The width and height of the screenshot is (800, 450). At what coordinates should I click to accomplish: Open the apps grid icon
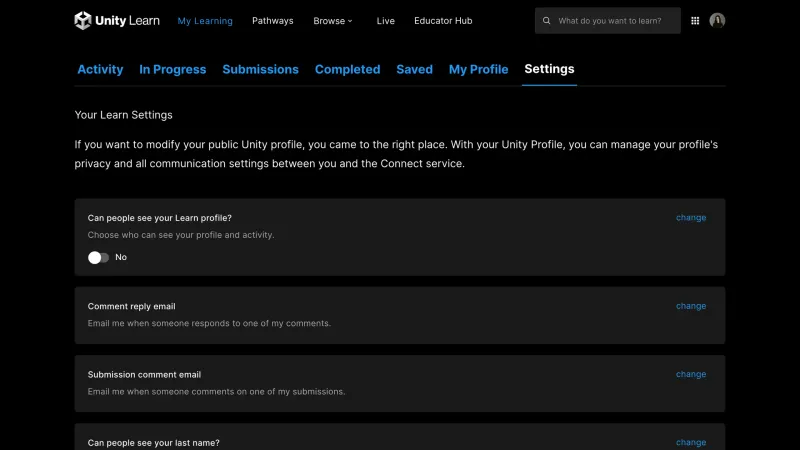[x=695, y=21]
